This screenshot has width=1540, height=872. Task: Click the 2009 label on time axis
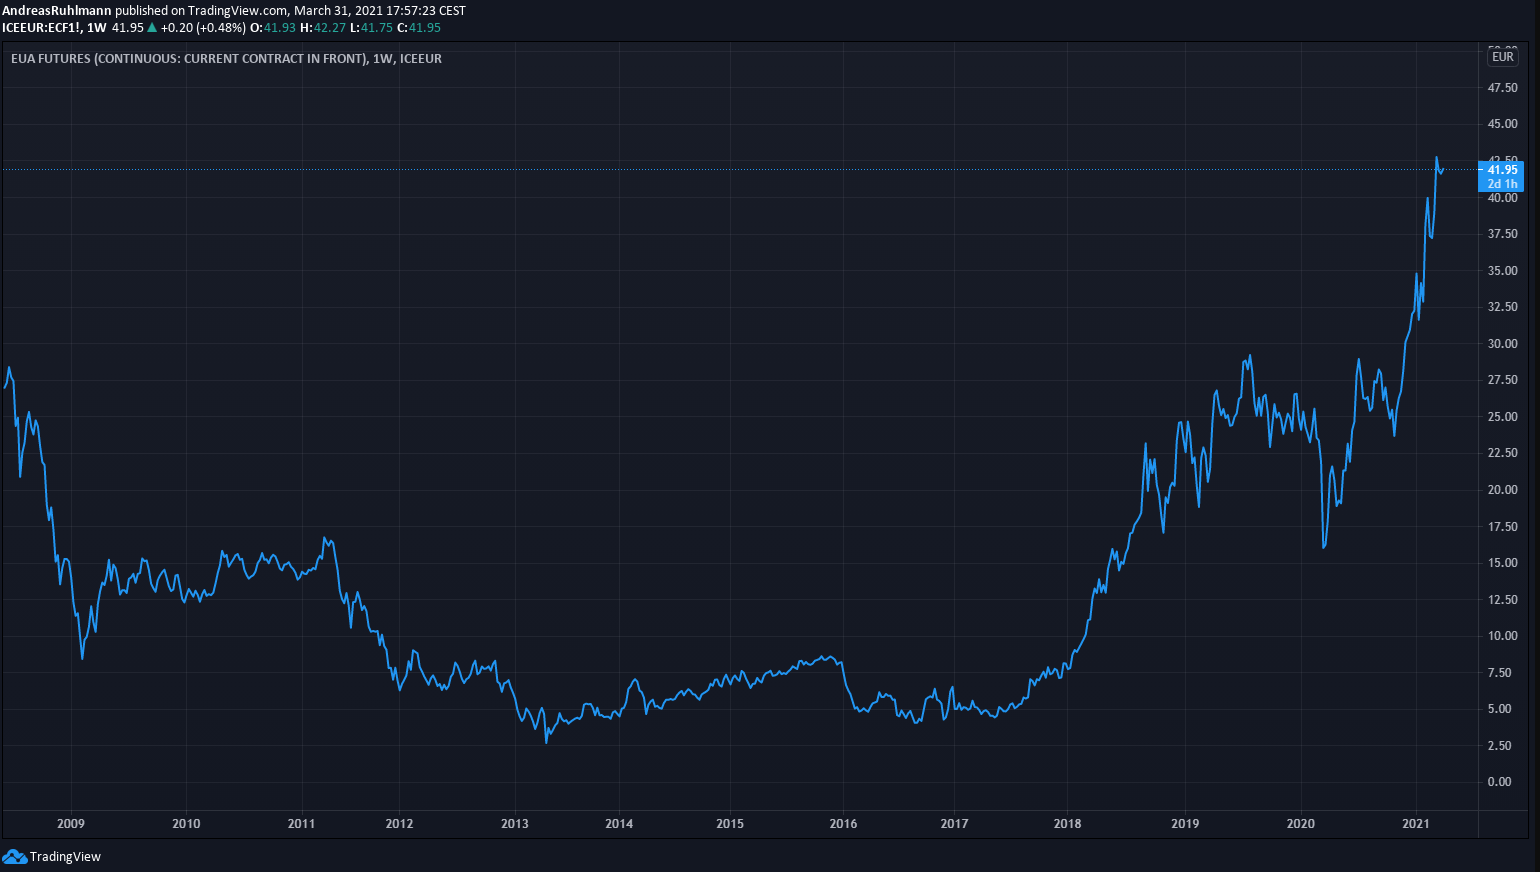[x=71, y=824]
